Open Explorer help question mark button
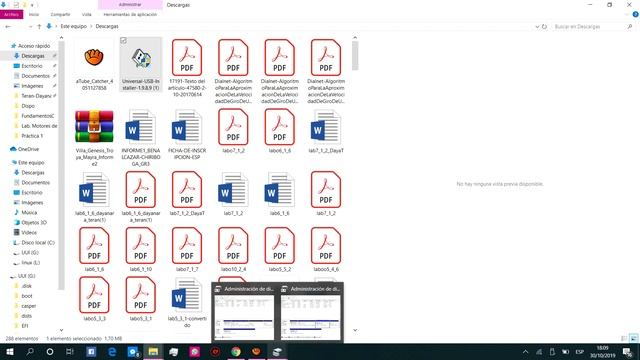 [x=635, y=14]
